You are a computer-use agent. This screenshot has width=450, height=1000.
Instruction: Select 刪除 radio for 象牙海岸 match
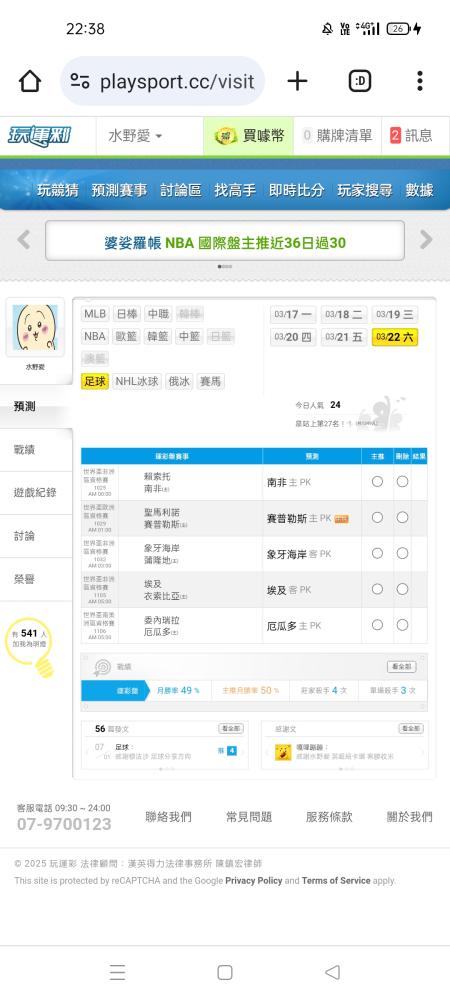pyautogui.click(x=402, y=554)
